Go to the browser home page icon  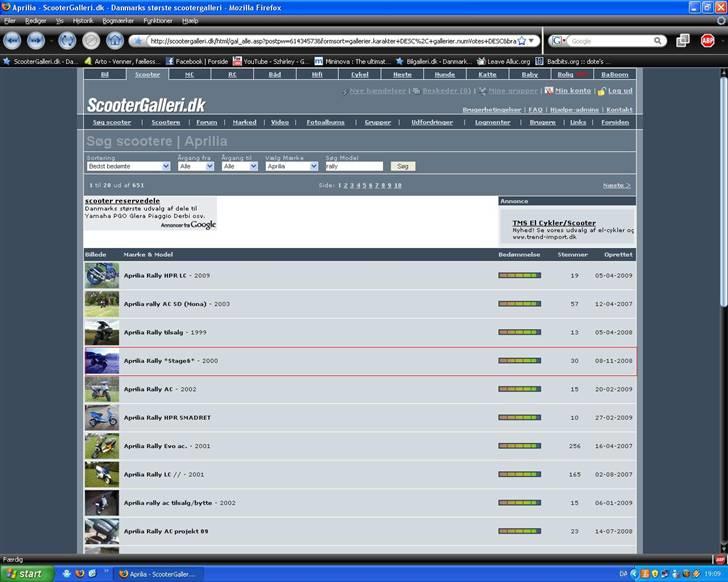(115, 40)
